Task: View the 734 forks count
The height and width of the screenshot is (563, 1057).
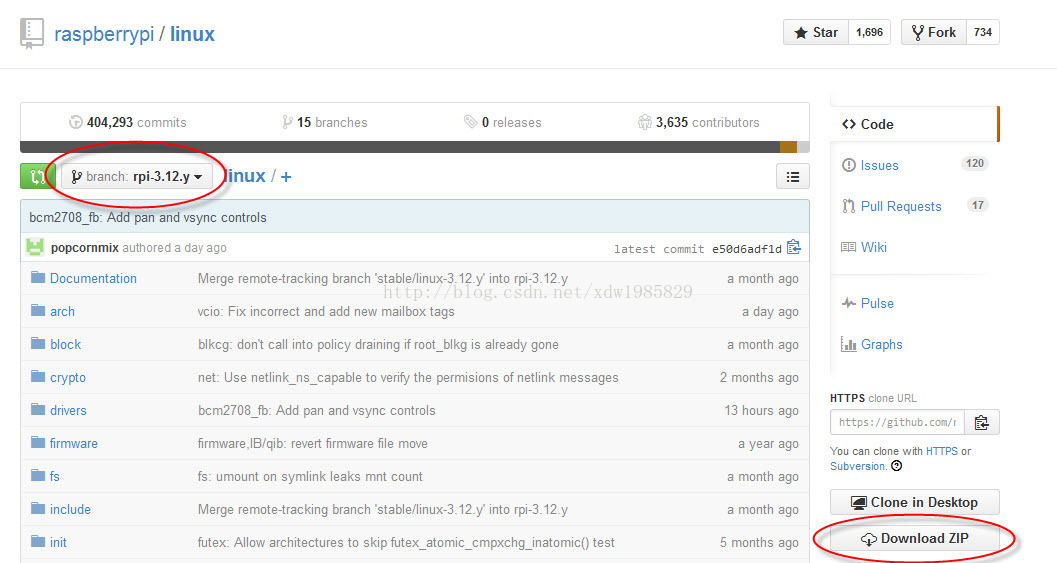Action: pyautogui.click(x=983, y=32)
